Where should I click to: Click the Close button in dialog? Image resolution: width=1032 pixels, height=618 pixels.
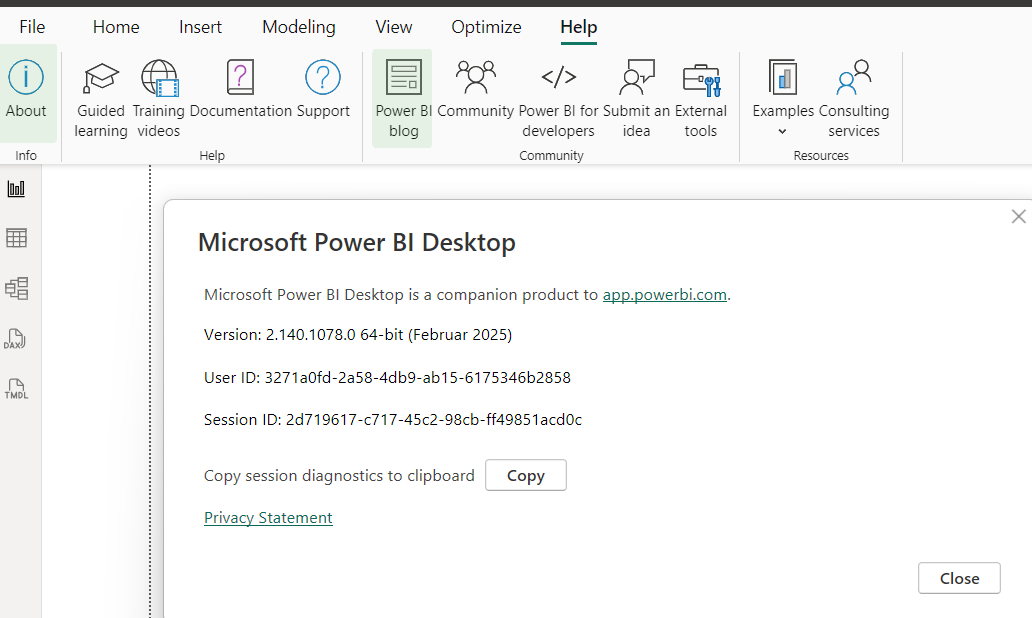(960, 579)
